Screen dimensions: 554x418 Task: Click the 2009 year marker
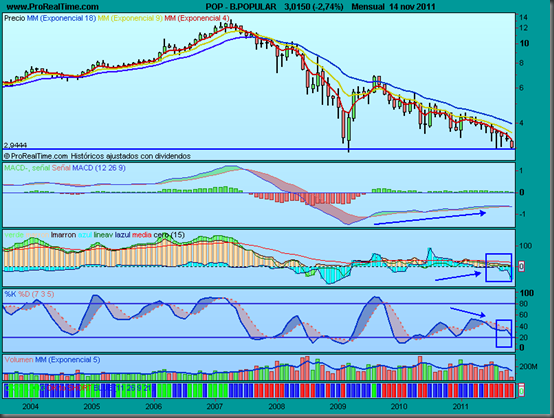pos(338,406)
